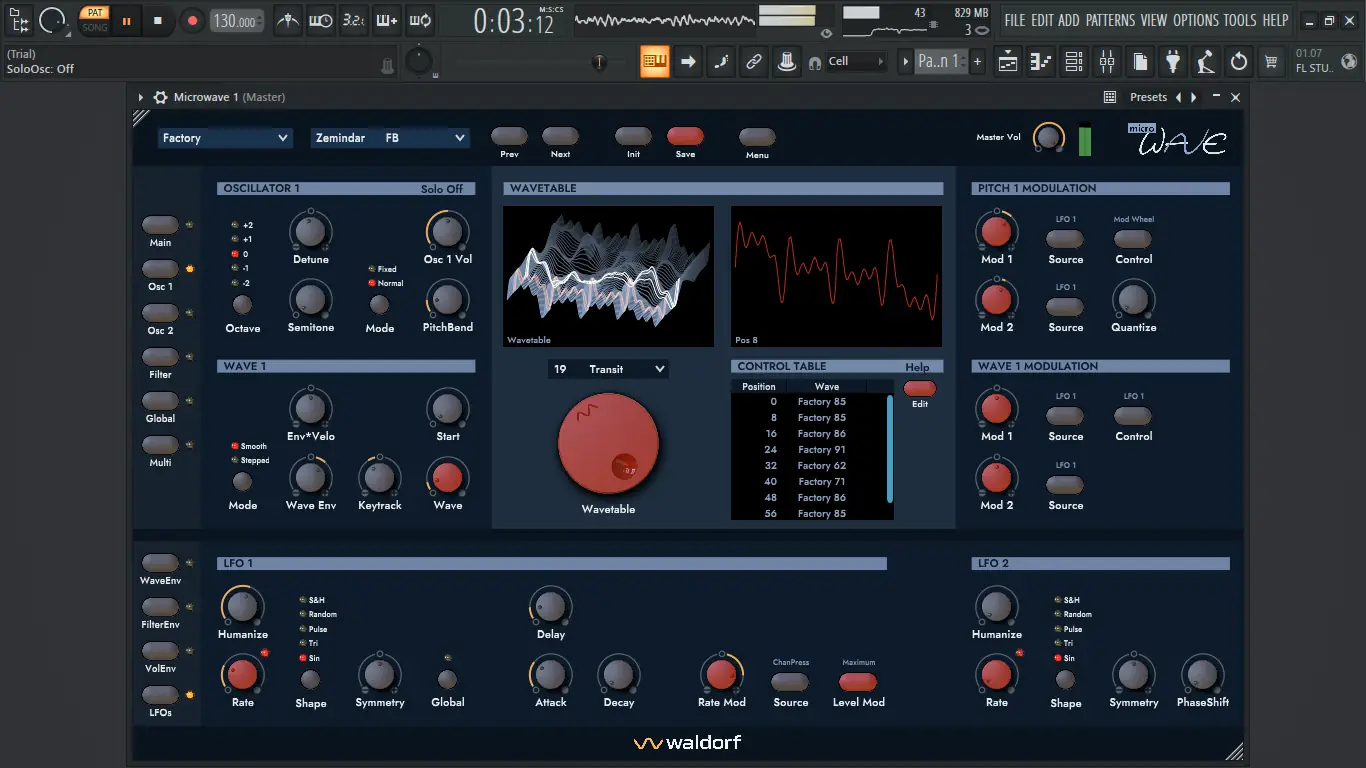Click the tempo field showing 130.000
This screenshot has height=768, width=1366.
pos(238,20)
